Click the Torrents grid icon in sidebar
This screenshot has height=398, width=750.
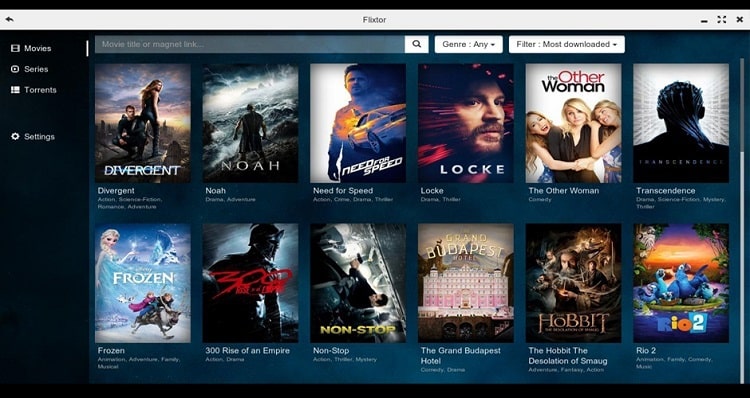15,90
